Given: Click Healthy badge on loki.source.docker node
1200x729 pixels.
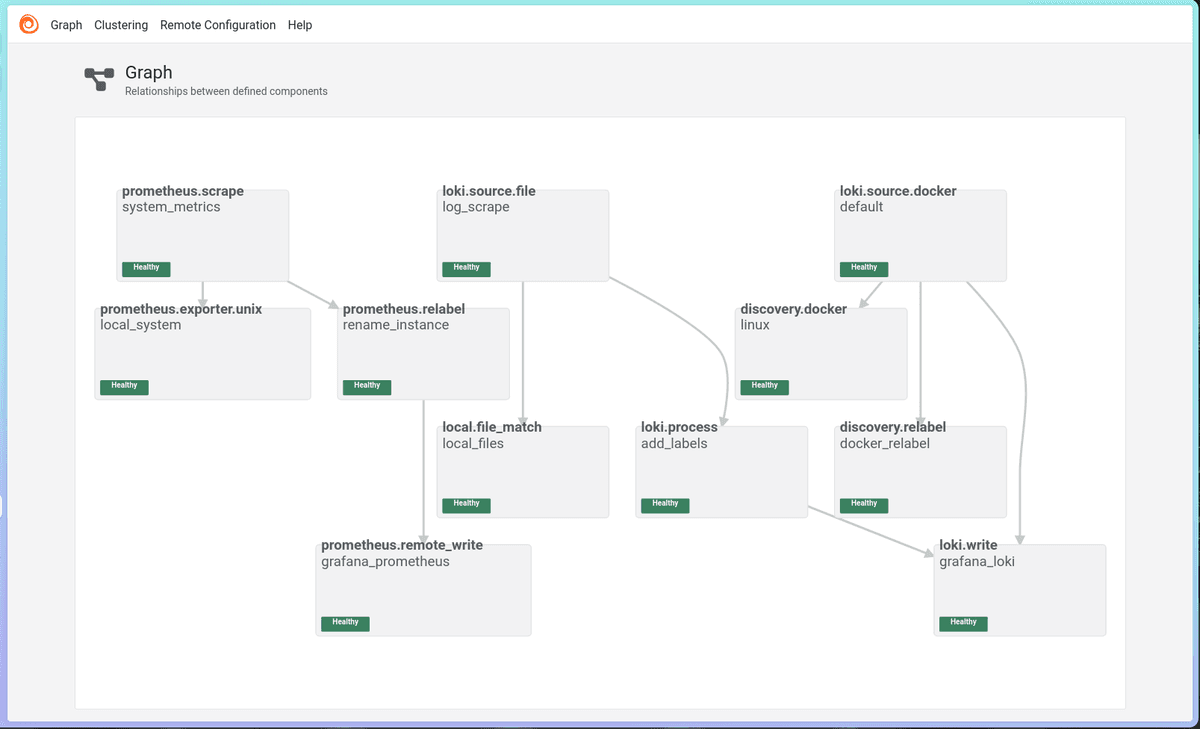Looking at the screenshot, I should pyautogui.click(x=864, y=268).
